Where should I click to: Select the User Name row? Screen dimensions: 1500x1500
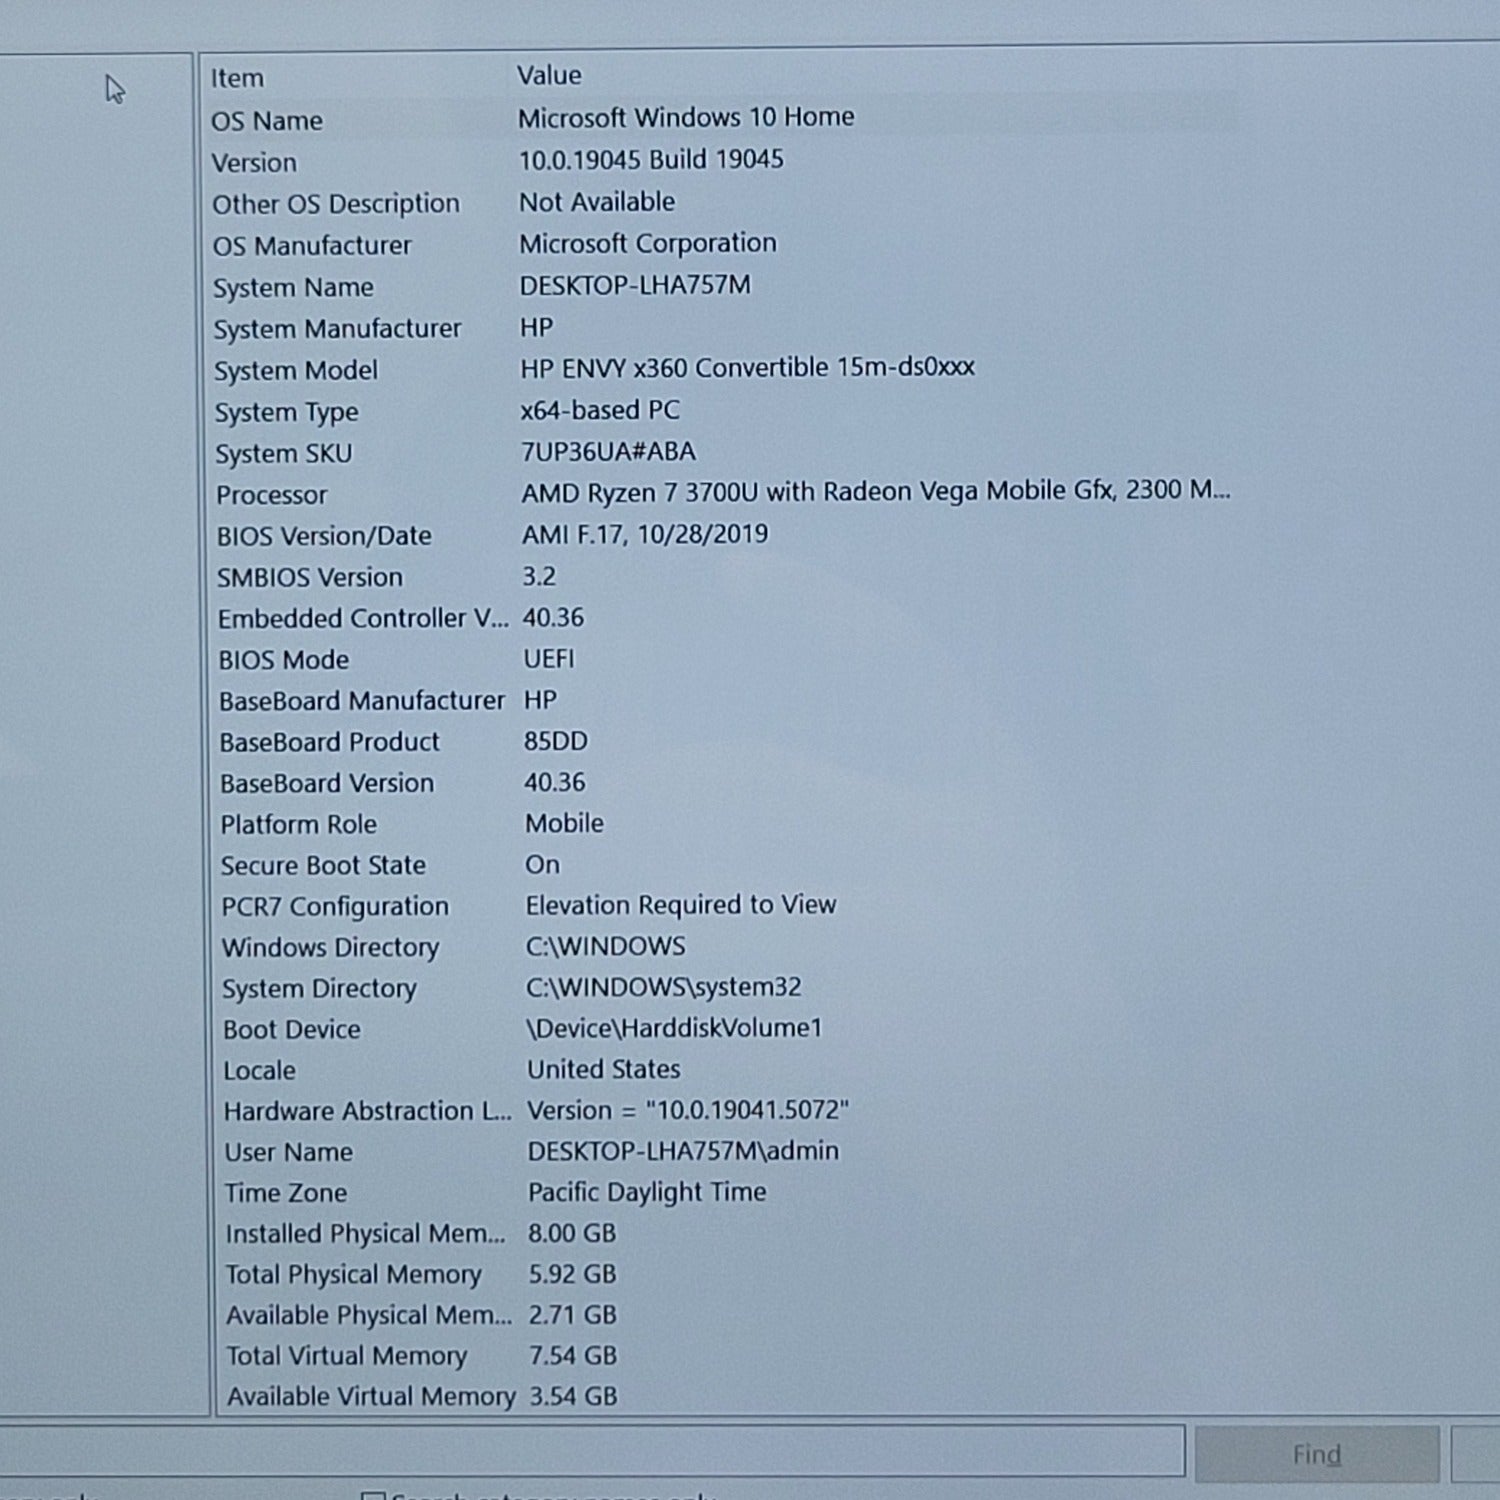(x=288, y=1152)
